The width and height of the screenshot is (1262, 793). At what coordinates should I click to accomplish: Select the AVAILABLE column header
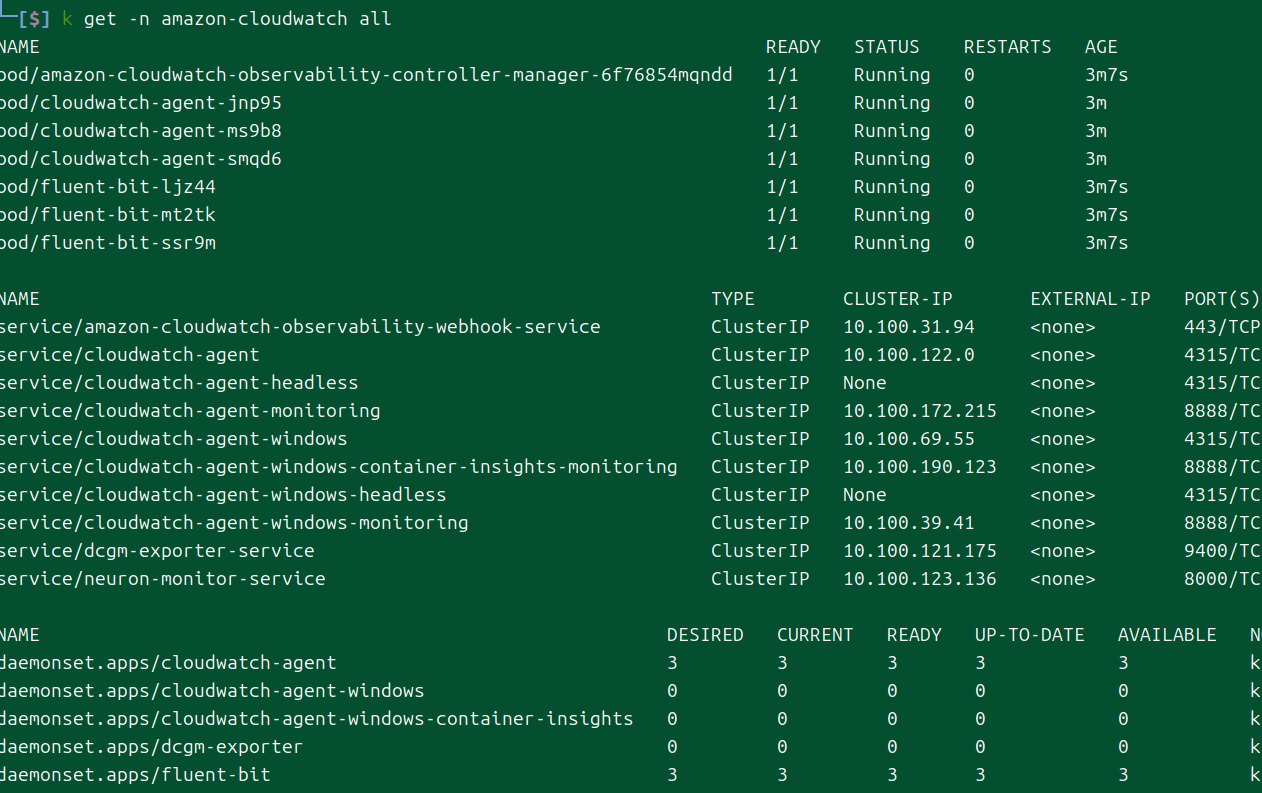[1167, 635]
